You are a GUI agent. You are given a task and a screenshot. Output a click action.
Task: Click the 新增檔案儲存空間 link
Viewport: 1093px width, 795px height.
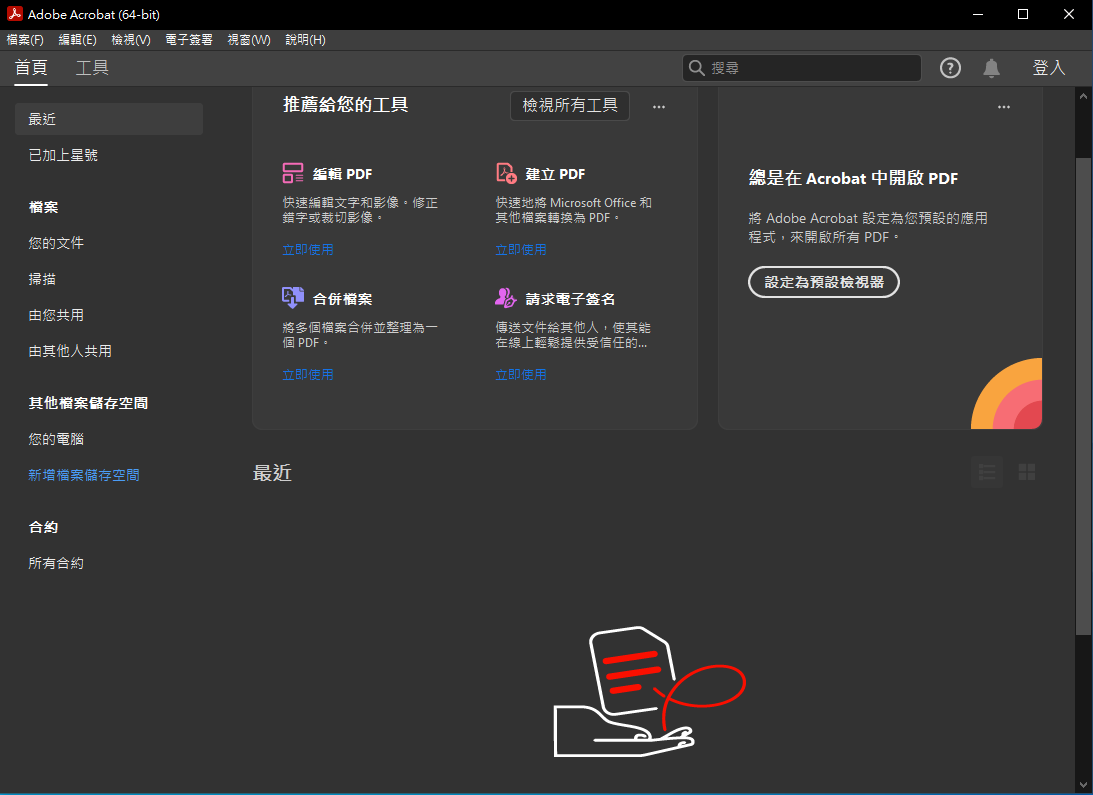click(84, 475)
